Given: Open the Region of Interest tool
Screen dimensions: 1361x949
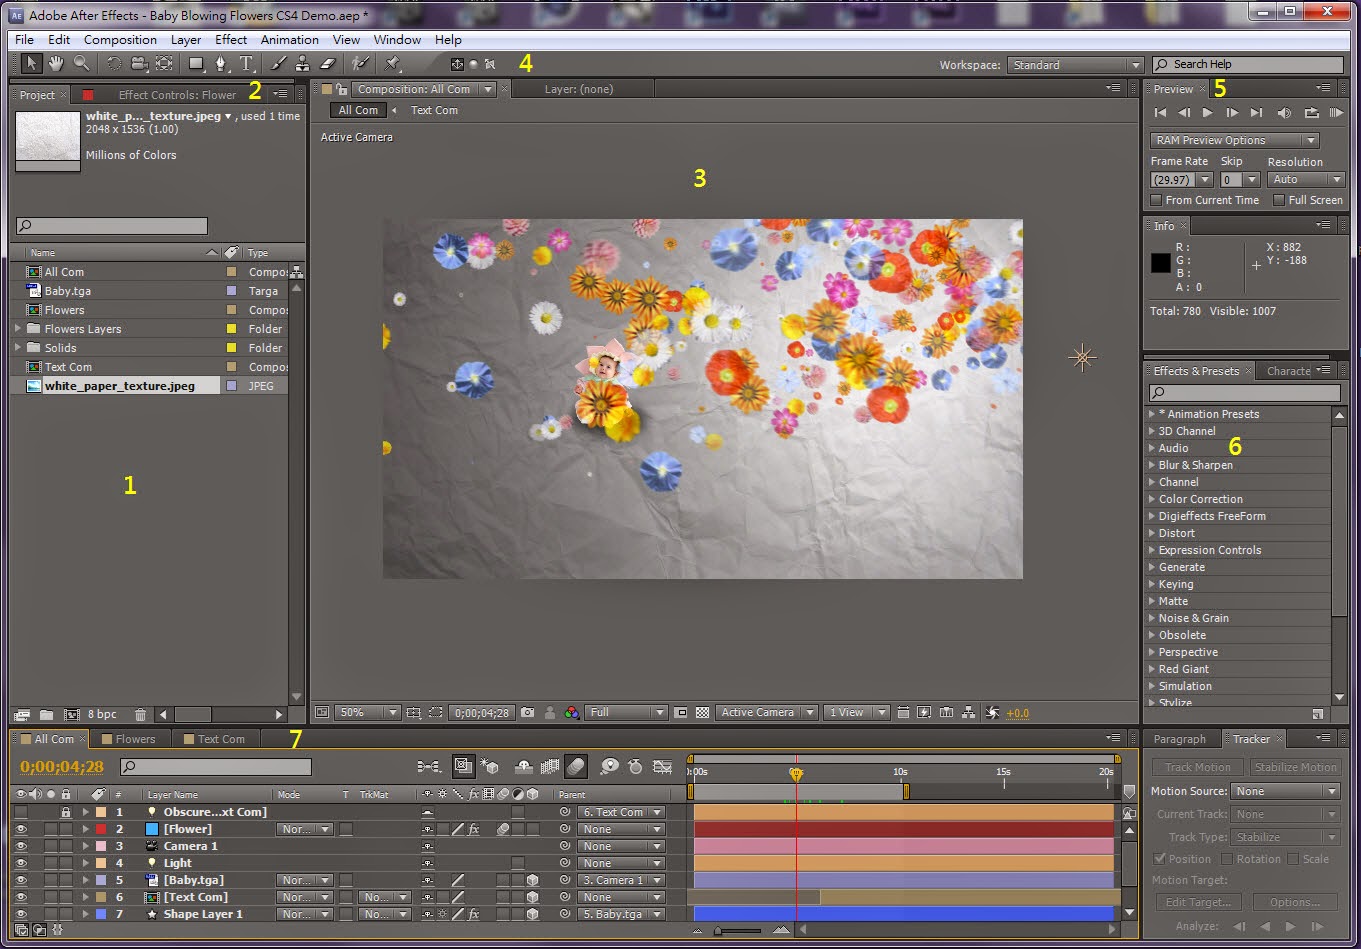Looking at the screenshot, I should pyautogui.click(x=435, y=712).
